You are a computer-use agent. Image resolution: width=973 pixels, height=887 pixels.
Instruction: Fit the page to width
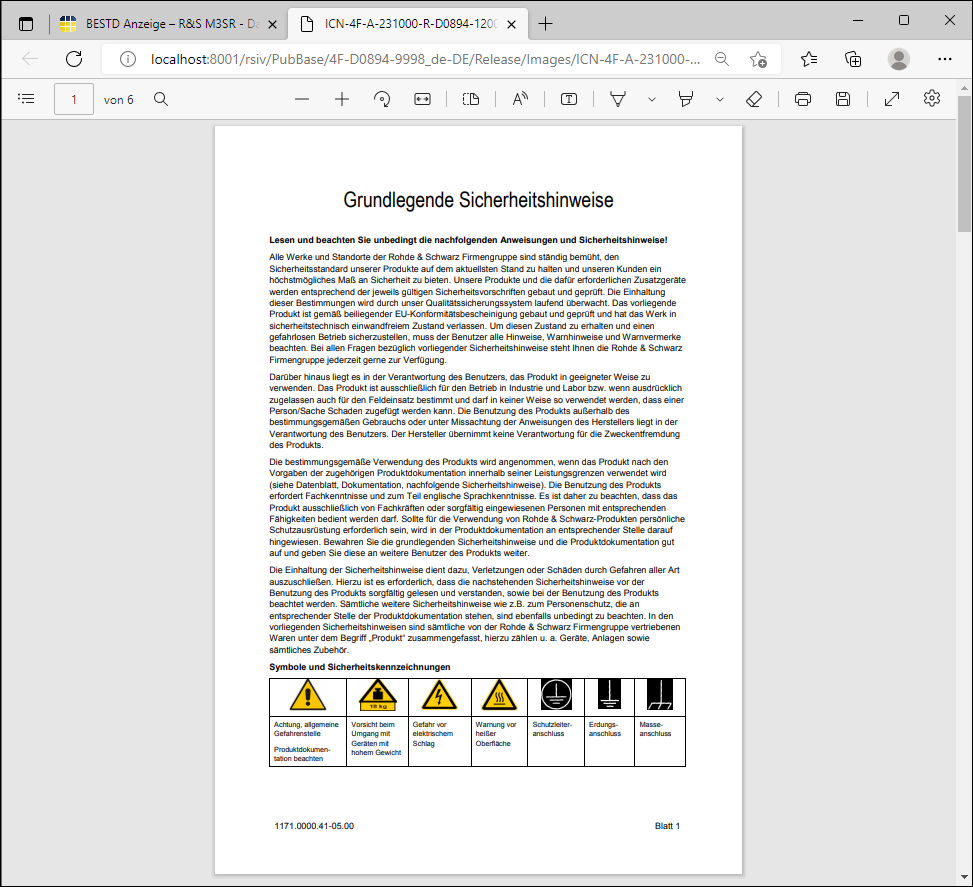click(x=421, y=98)
